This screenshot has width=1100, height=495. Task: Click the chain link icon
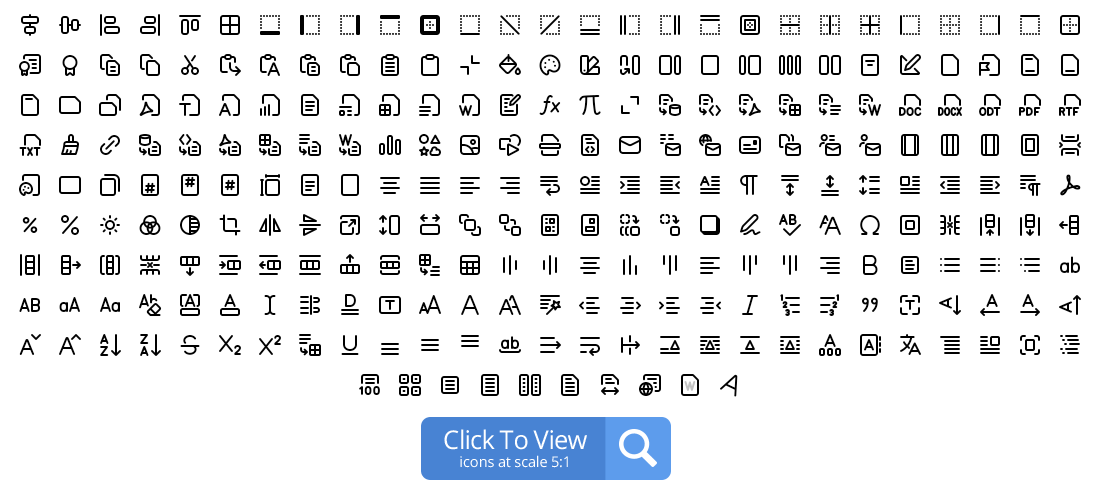coord(109,145)
